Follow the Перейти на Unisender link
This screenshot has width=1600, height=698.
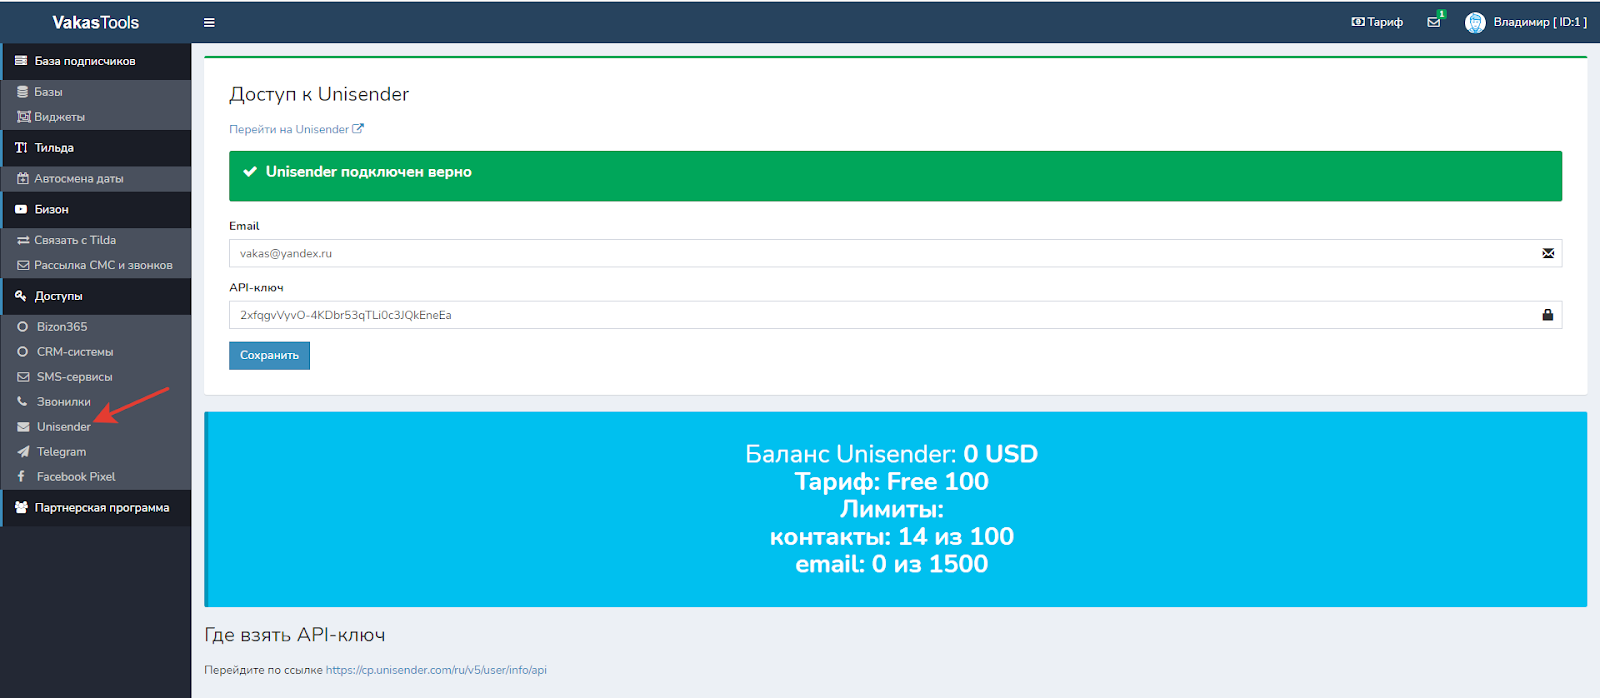coord(289,129)
